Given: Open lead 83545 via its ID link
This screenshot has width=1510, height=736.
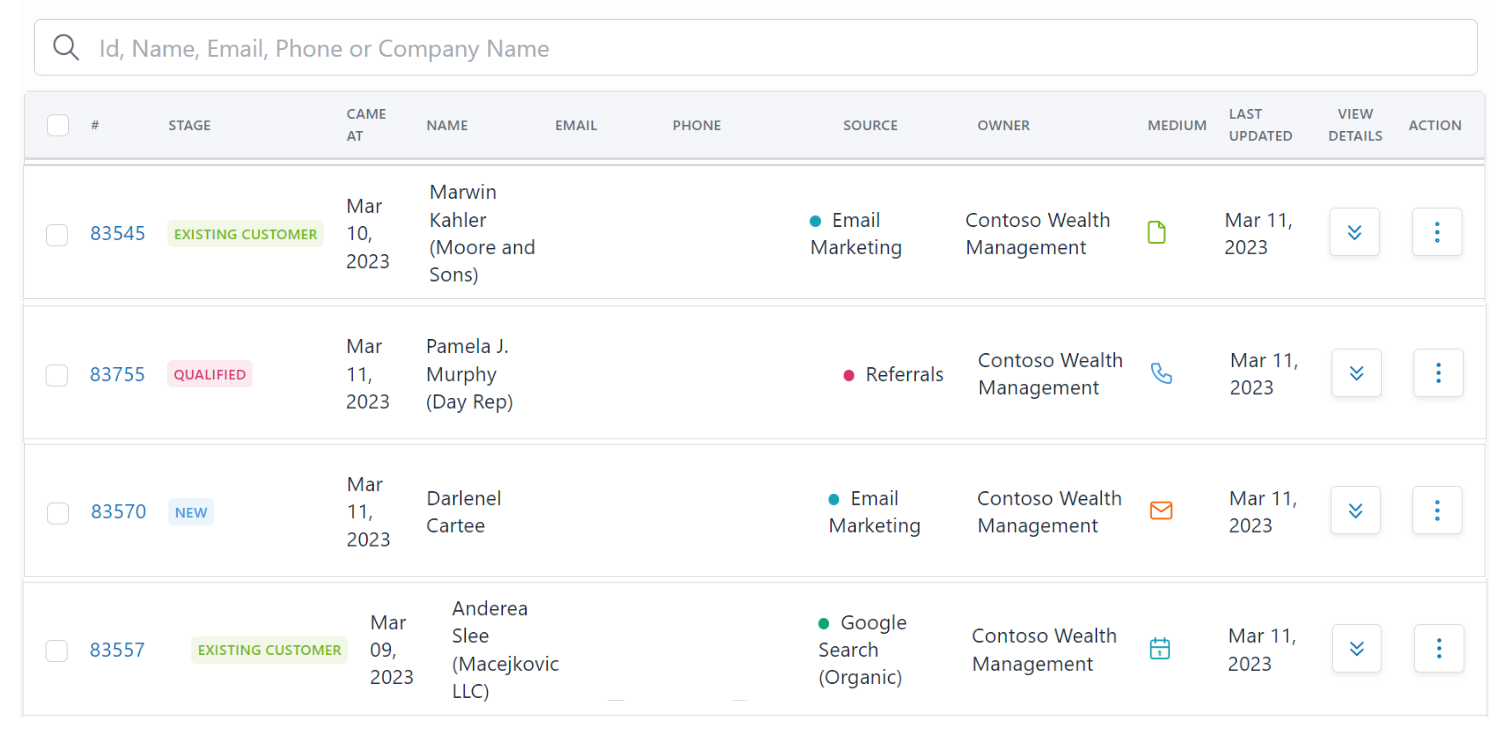Looking at the screenshot, I should point(117,232).
